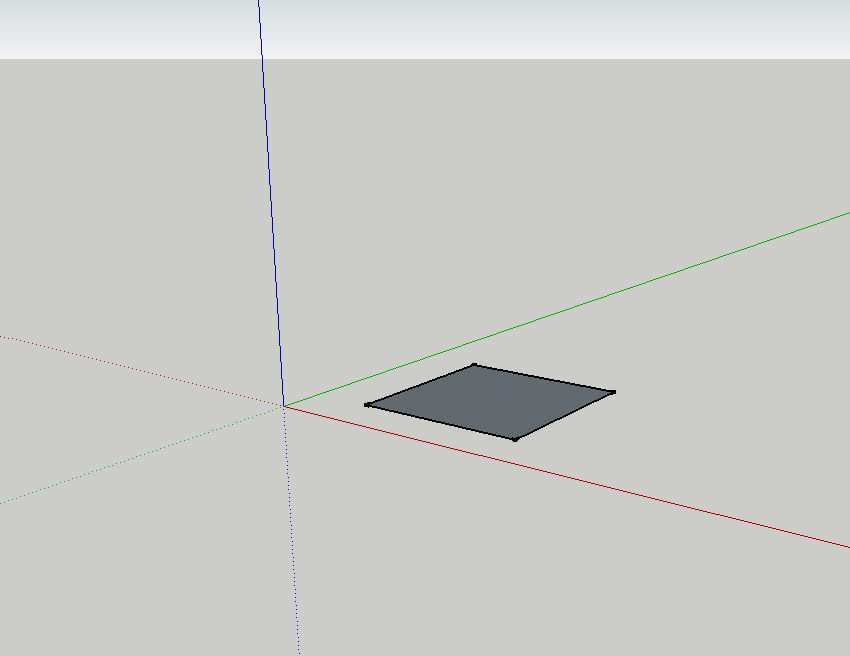
Task: Click the axes origin point
Action: [x=284, y=405]
